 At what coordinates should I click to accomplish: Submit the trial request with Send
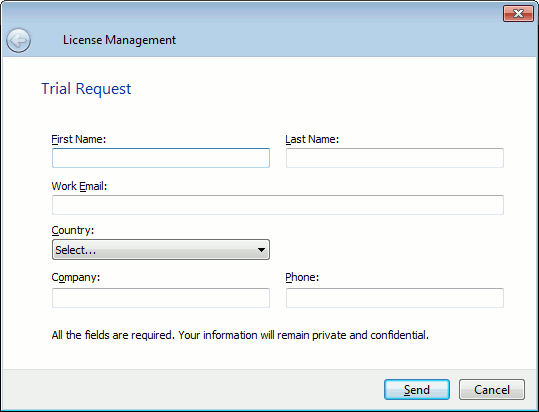tap(417, 390)
